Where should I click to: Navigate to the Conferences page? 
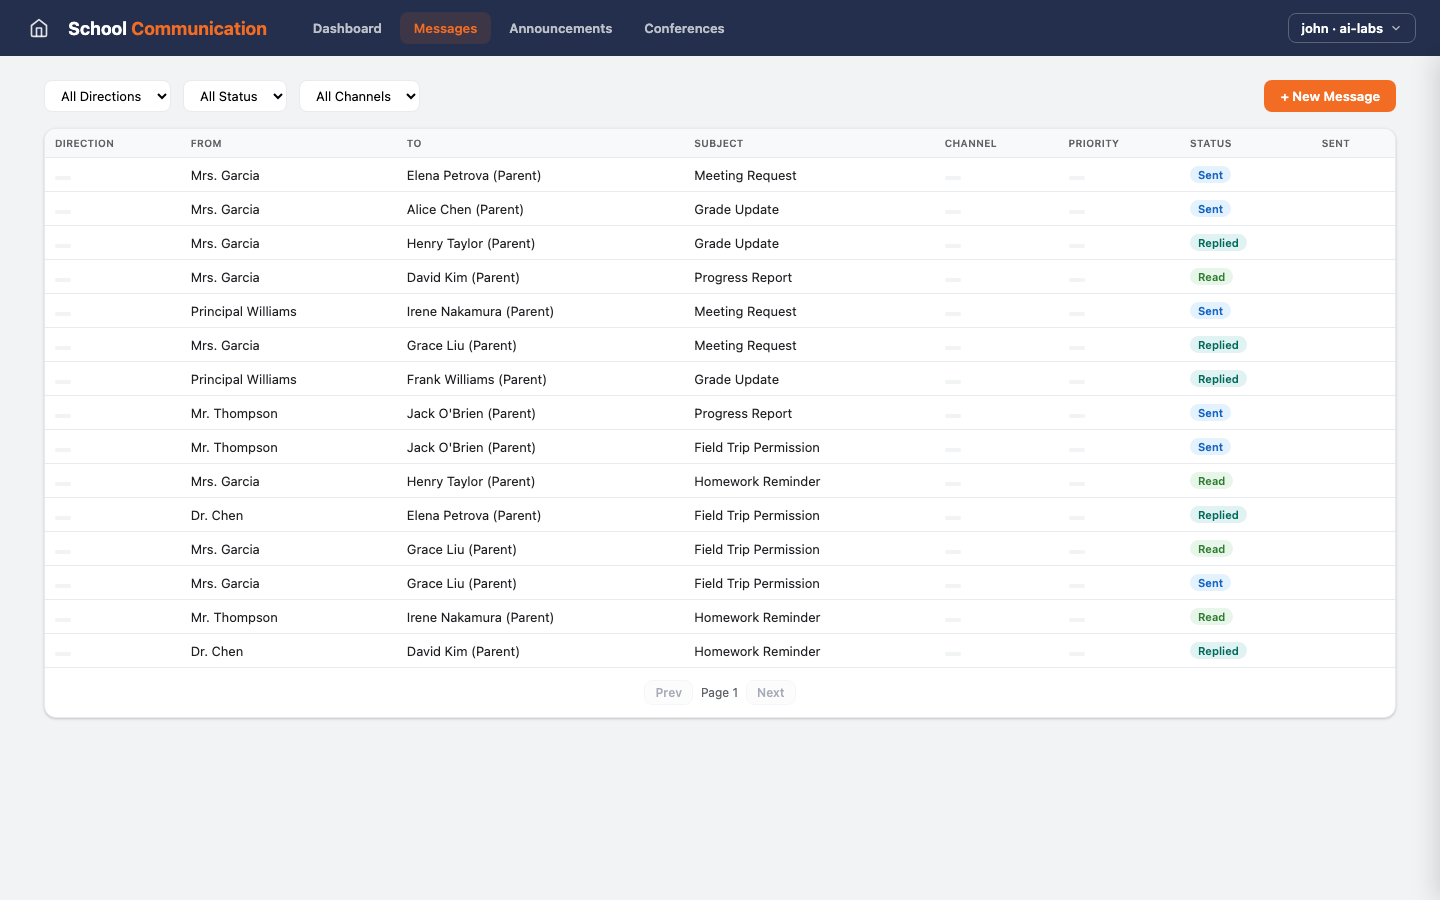click(684, 28)
